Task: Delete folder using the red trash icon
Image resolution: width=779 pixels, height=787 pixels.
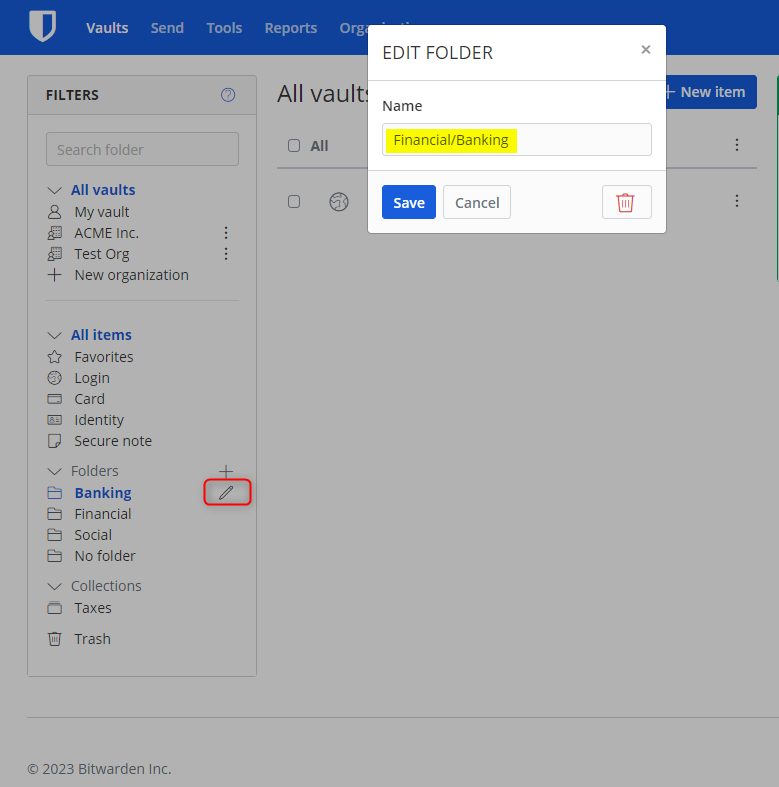Action: pyautogui.click(x=626, y=202)
